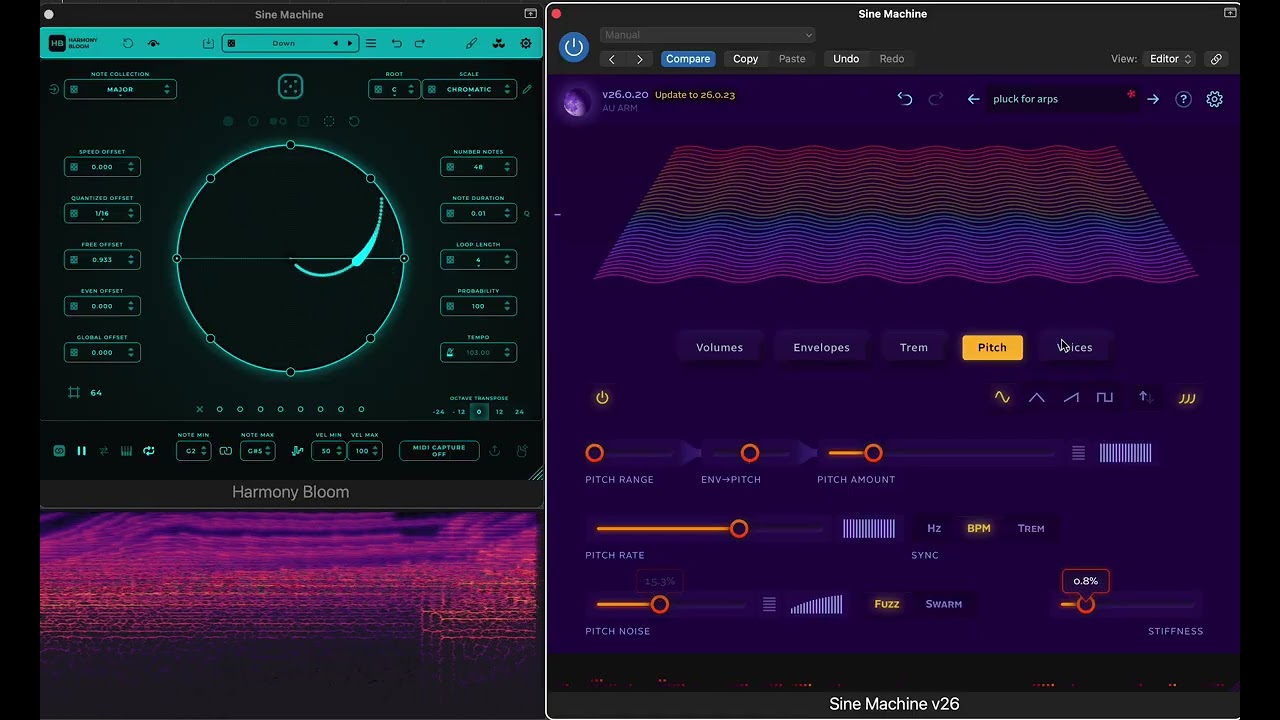The height and width of the screenshot is (720, 1280).
Task: Click the pencil edit icon next to Scale
Action: coord(527,89)
